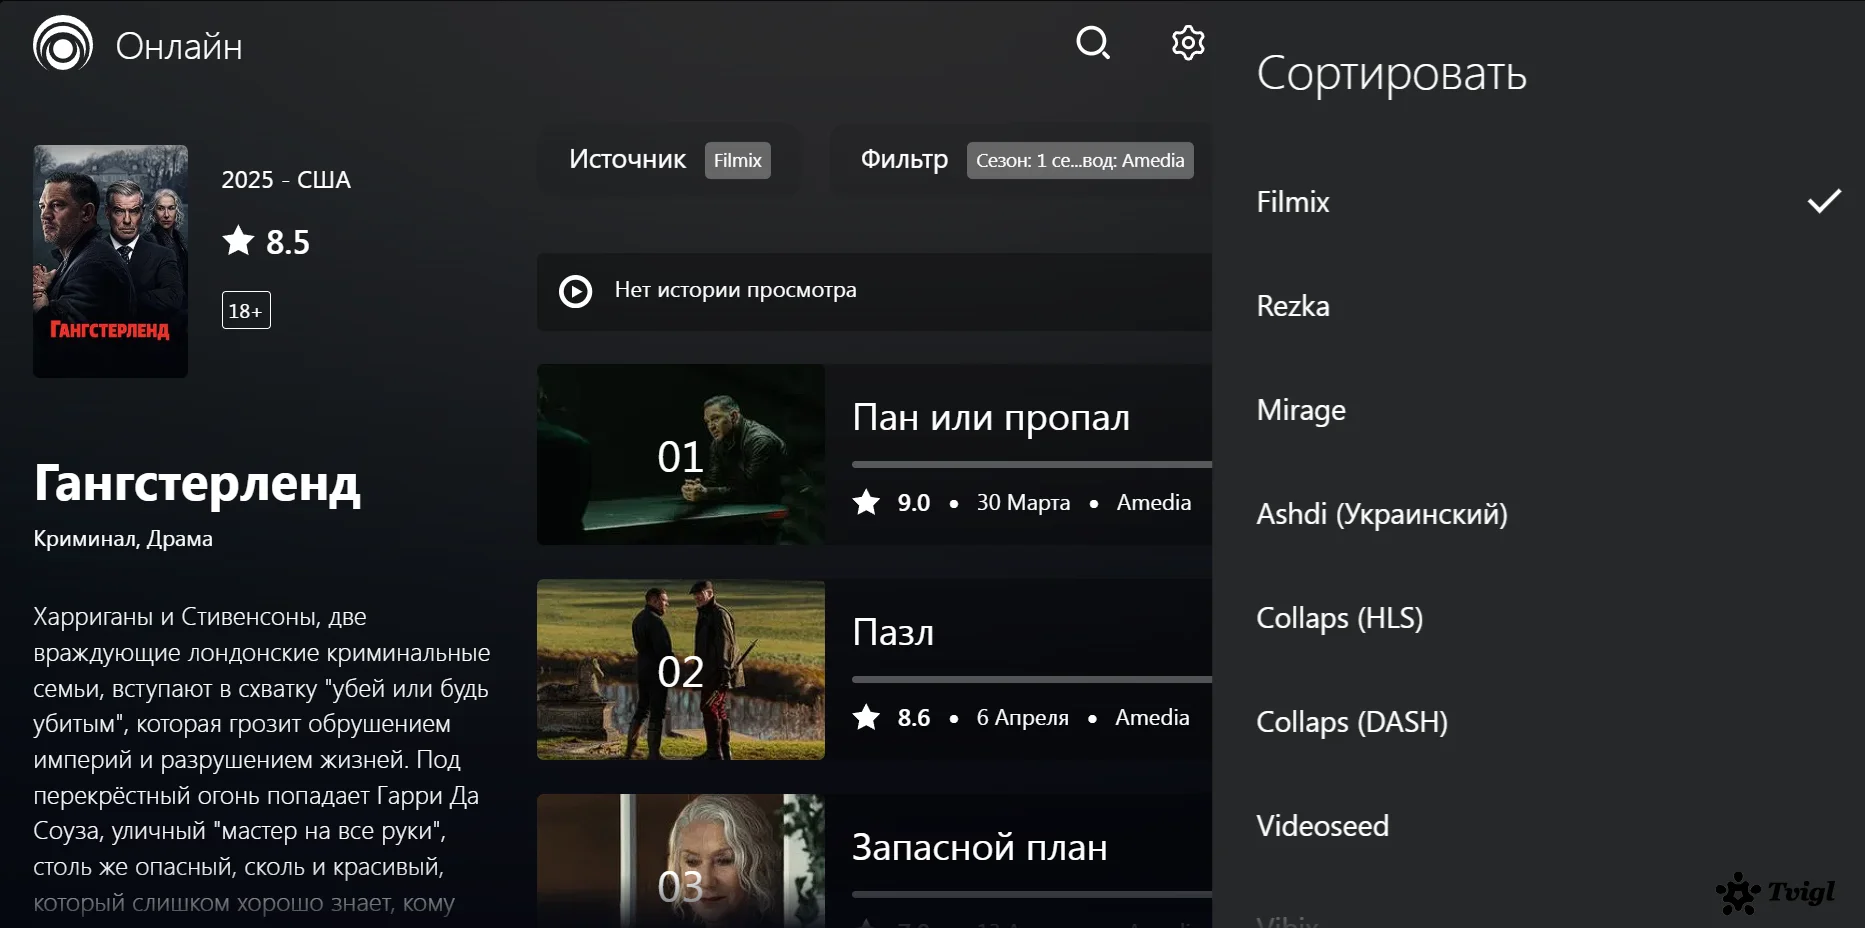
Task: Click progress bar of Пан или пропал
Action: pyautogui.click(x=1032, y=464)
